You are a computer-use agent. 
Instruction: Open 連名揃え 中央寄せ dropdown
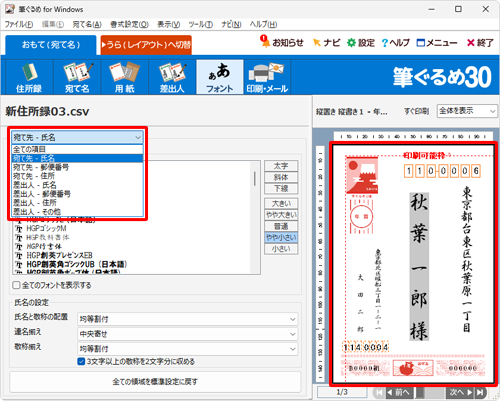[x=187, y=334]
